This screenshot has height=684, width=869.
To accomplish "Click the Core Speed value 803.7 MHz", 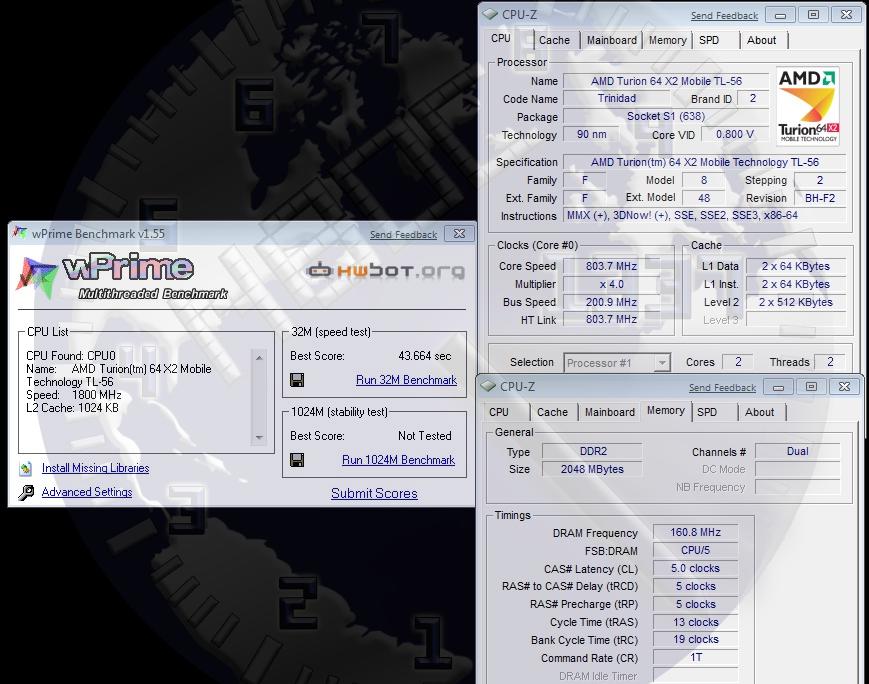I will [611, 266].
